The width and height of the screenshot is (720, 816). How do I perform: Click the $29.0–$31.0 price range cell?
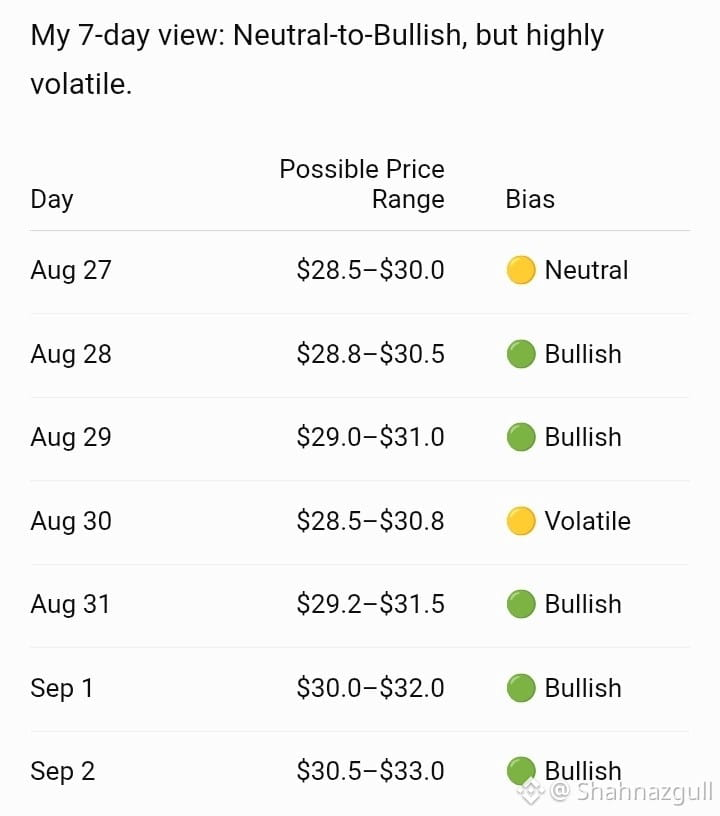click(x=370, y=437)
